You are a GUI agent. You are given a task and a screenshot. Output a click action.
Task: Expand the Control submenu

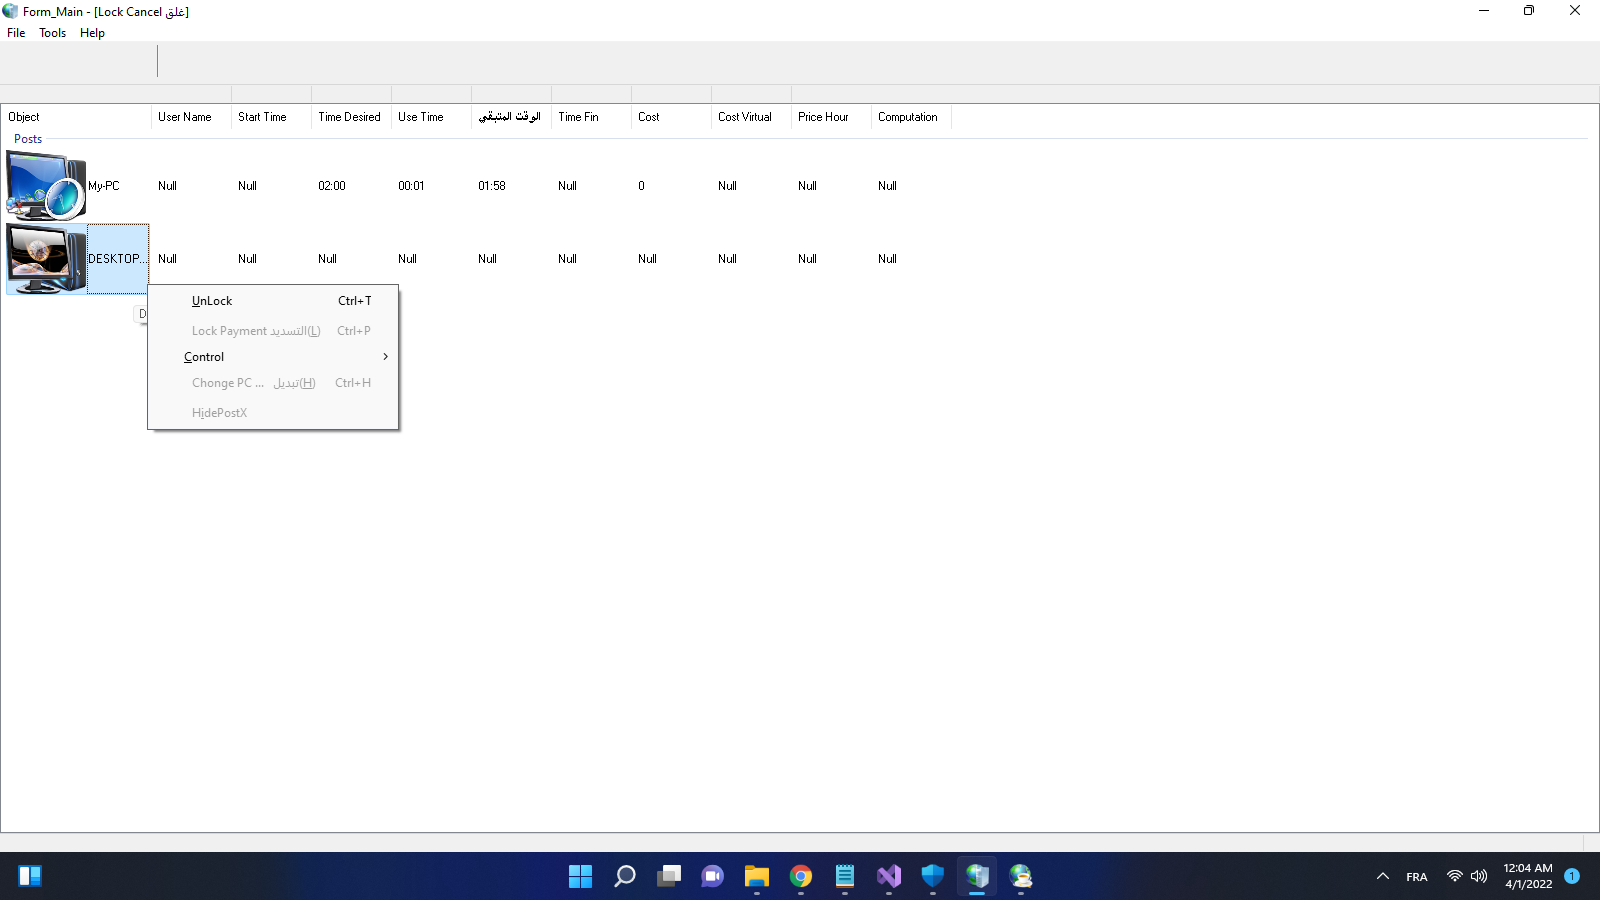click(203, 356)
